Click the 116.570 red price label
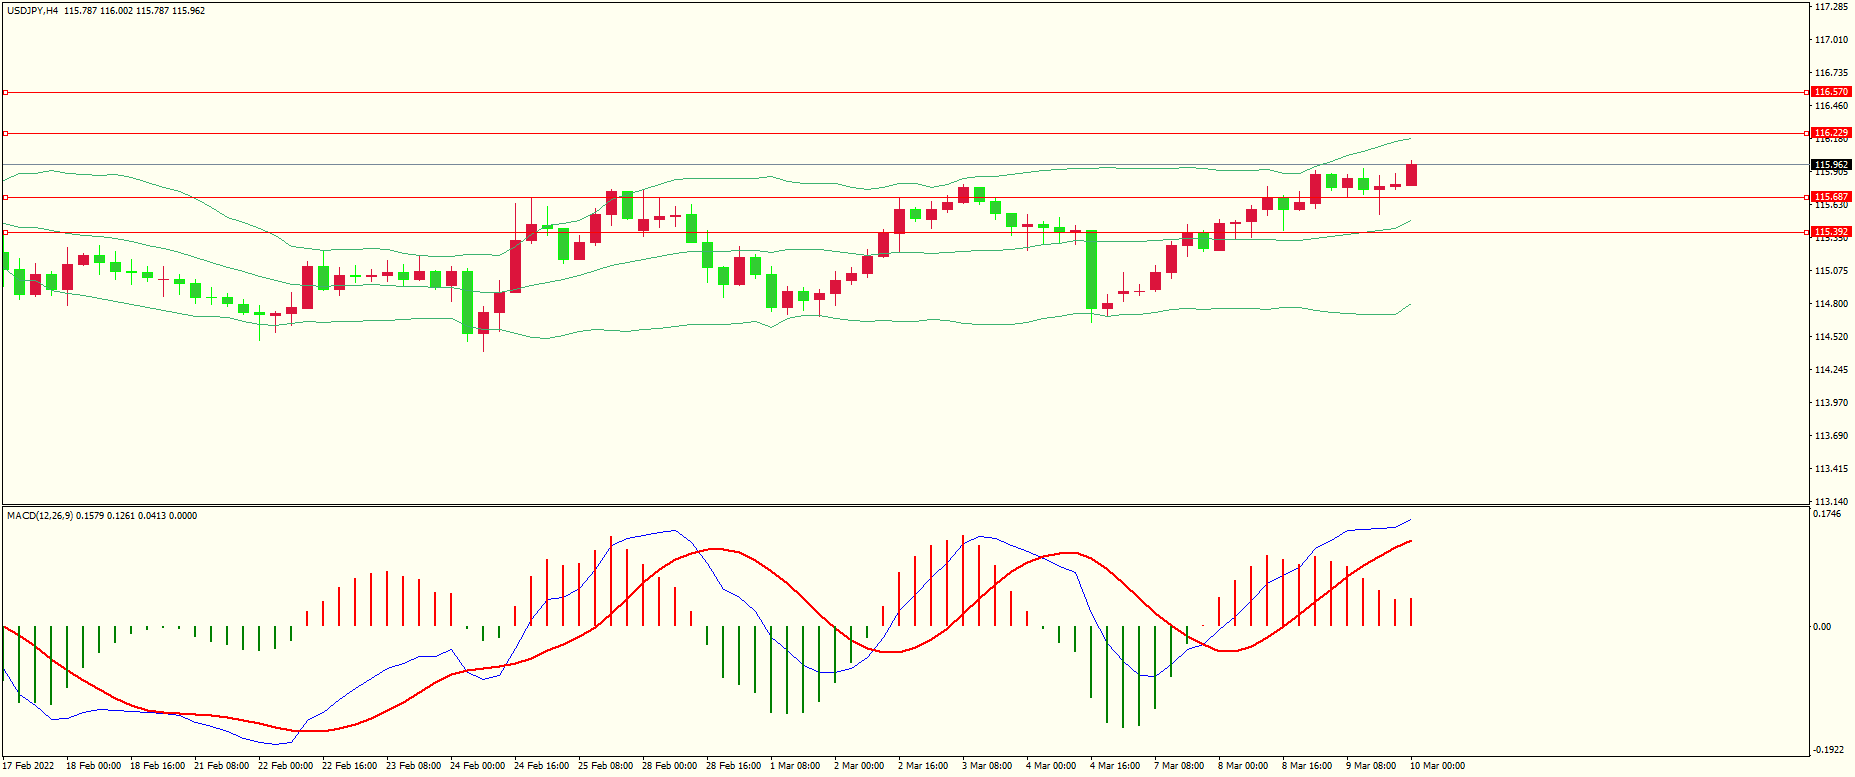The width and height of the screenshot is (1855, 777). pos(1831,92)
